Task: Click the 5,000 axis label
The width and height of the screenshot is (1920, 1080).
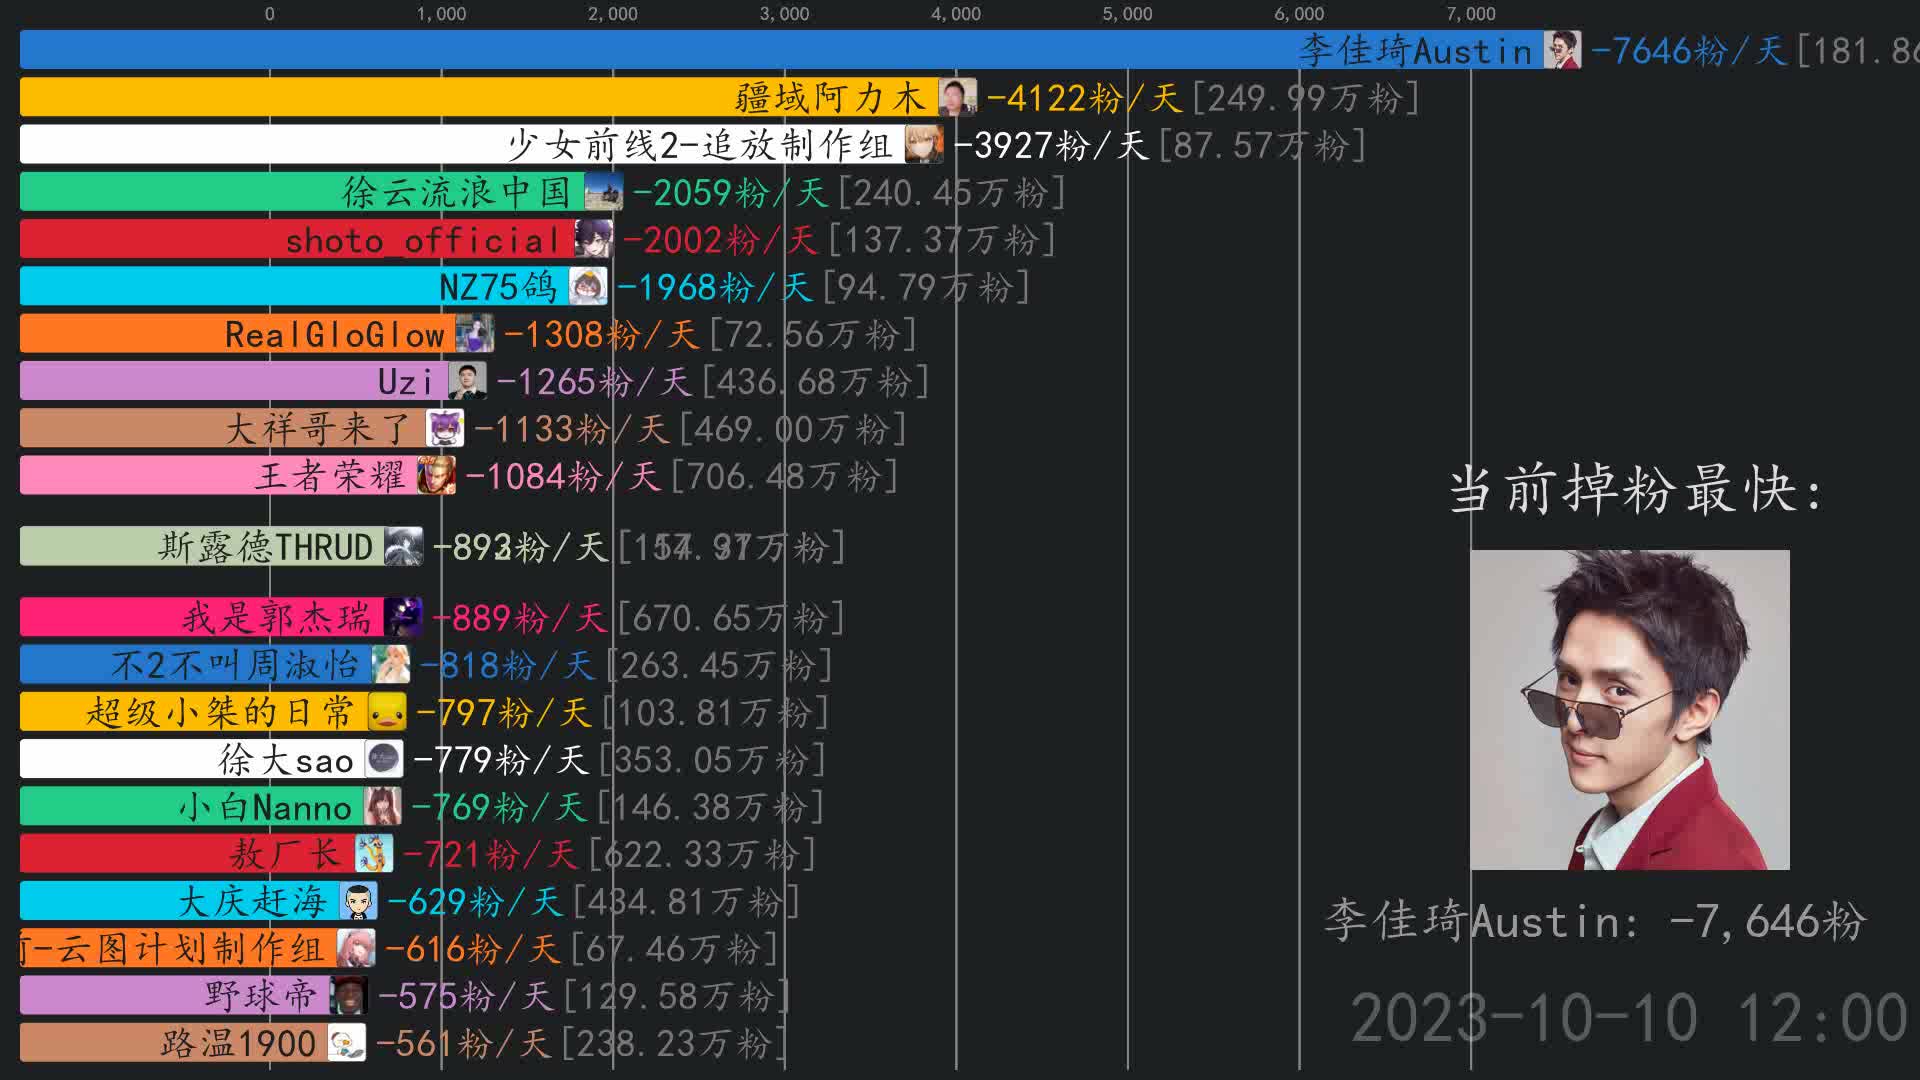Action: [1128, 14]
